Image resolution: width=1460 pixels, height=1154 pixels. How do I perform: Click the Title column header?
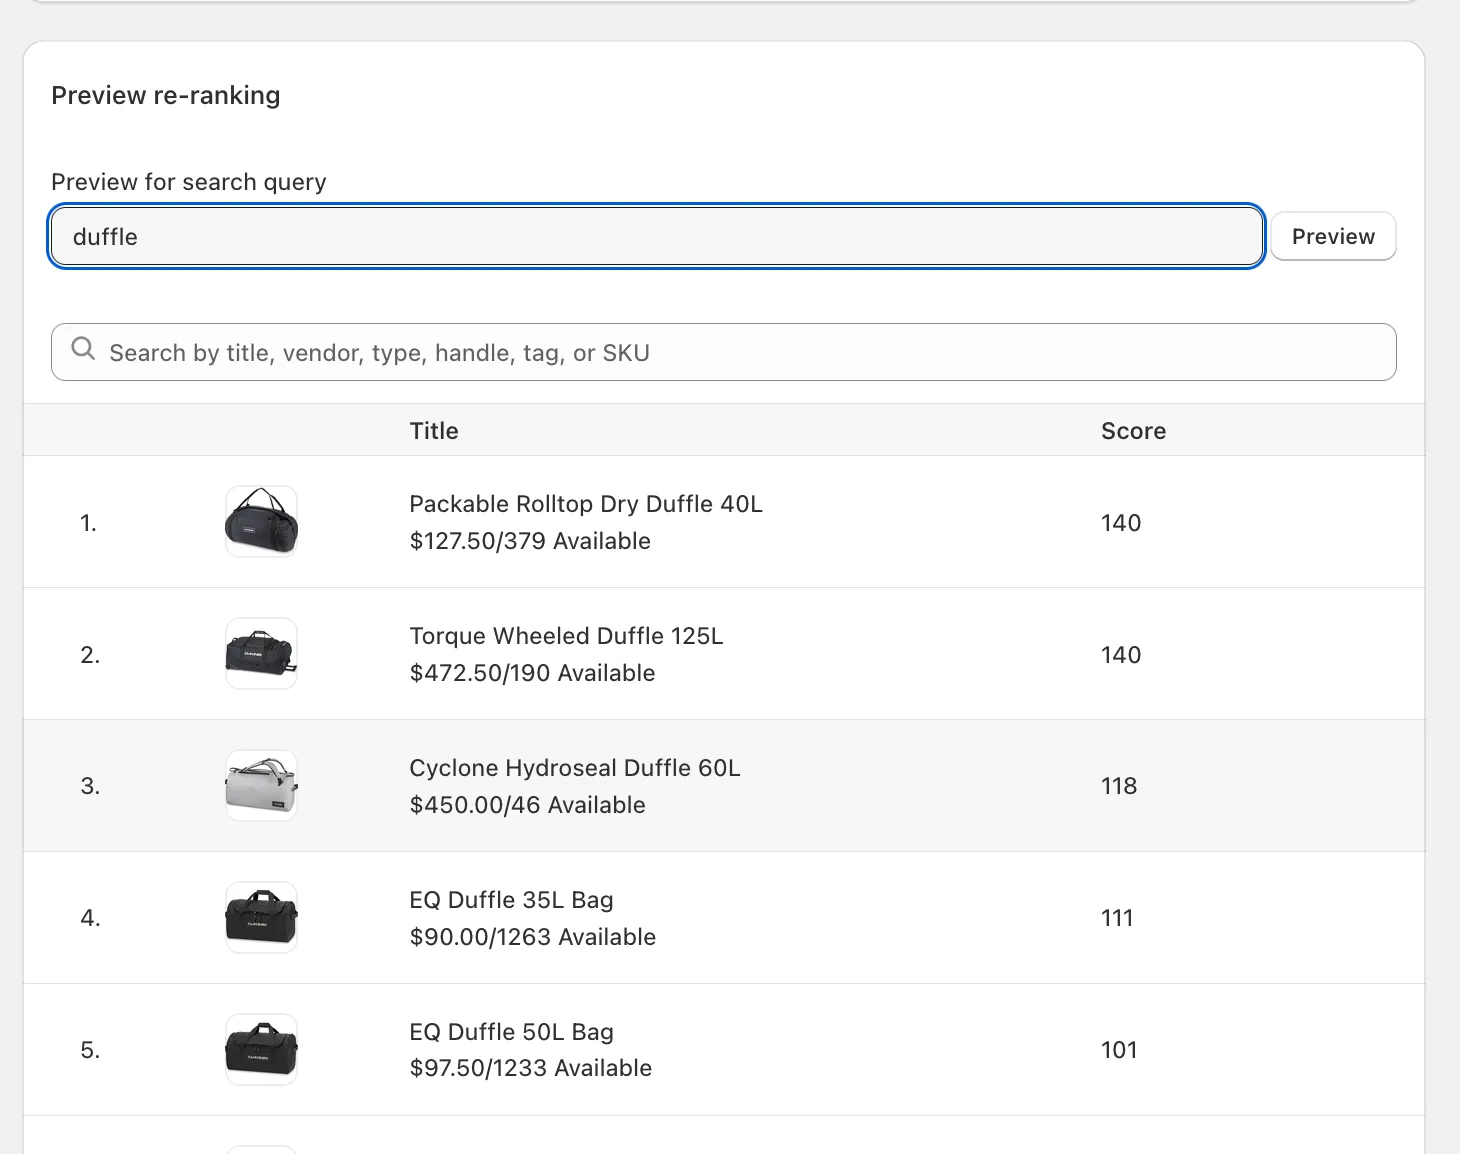click(434, 431)
